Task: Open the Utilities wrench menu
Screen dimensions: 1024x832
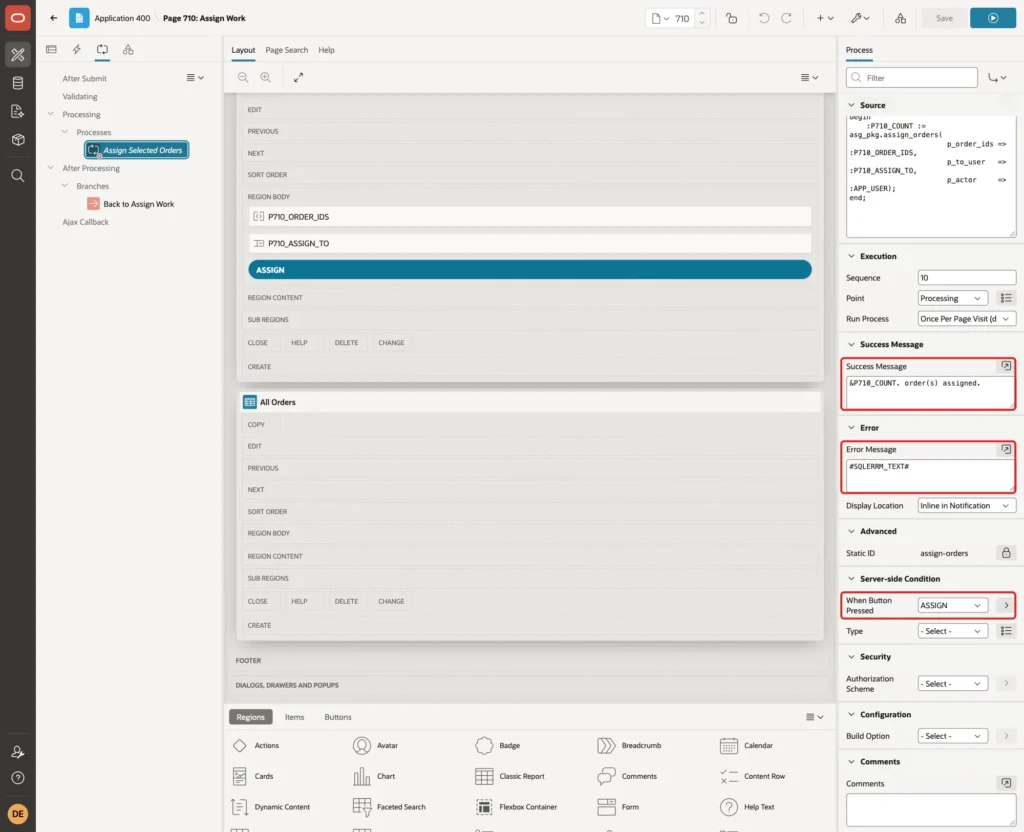Action: pos(860,18)
